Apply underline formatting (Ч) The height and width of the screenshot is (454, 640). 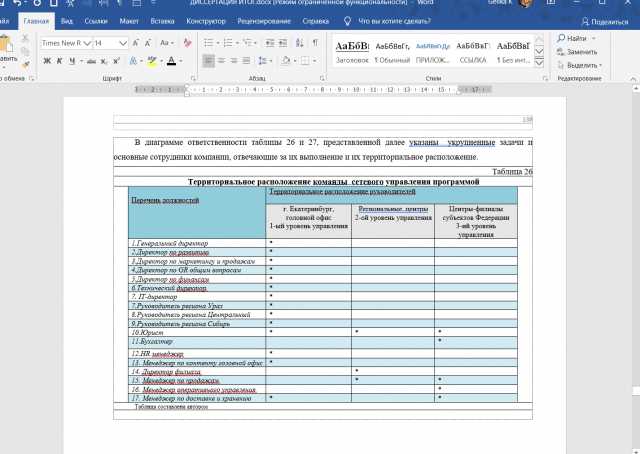pyautogui.click(x=72, y=61)
